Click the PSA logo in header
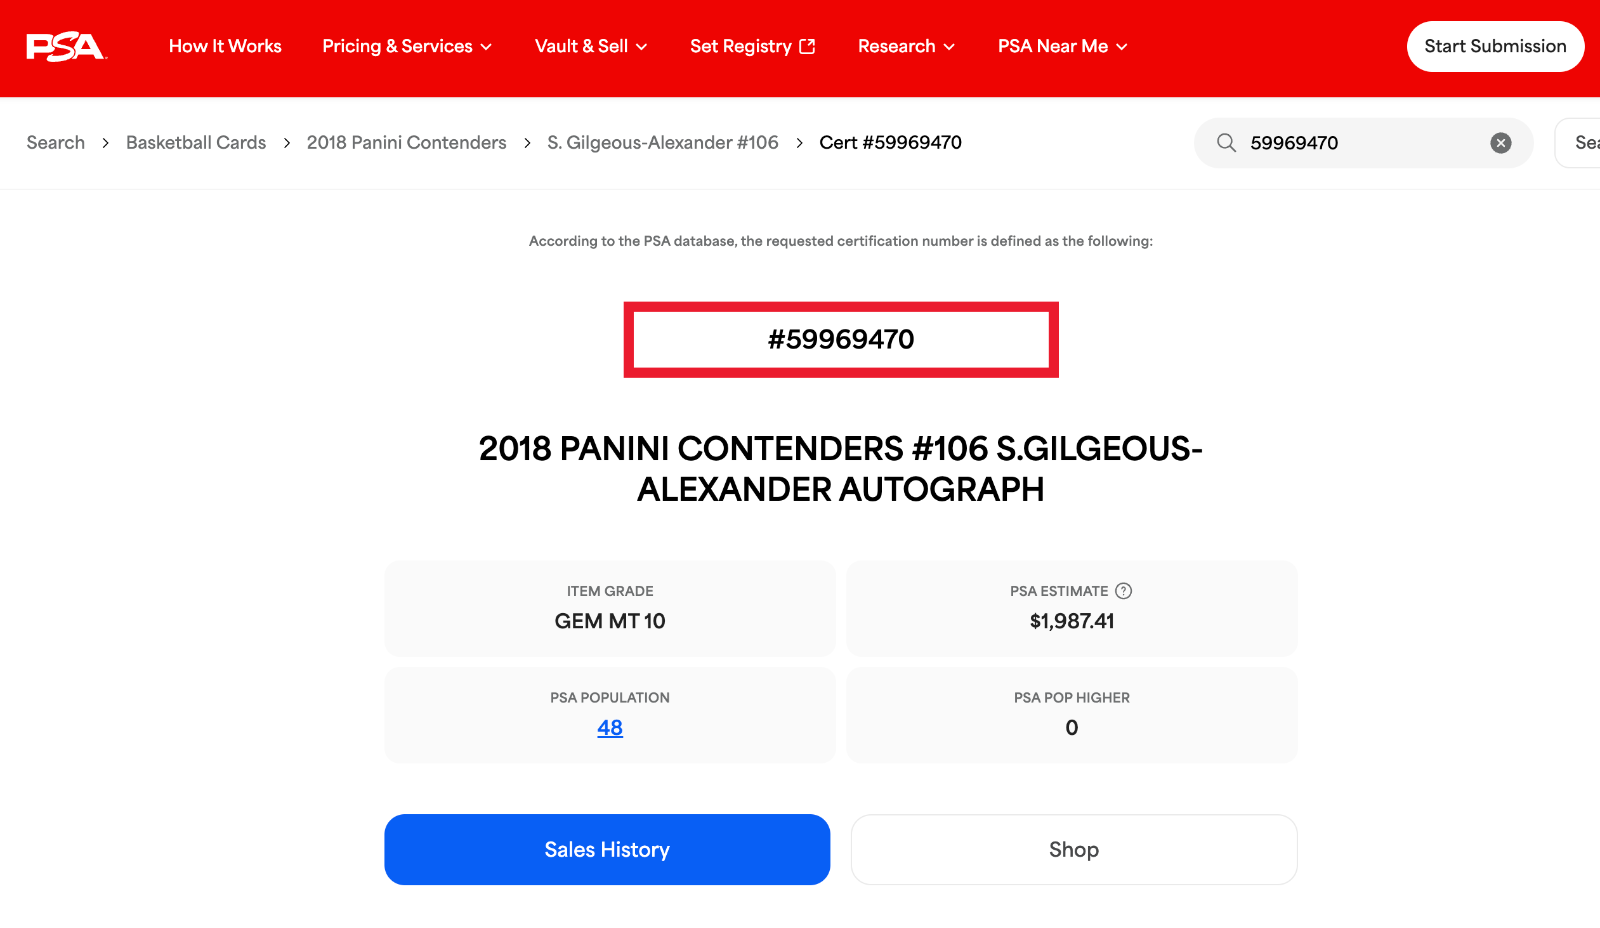 pyautogui.click(x=66, y=47)
